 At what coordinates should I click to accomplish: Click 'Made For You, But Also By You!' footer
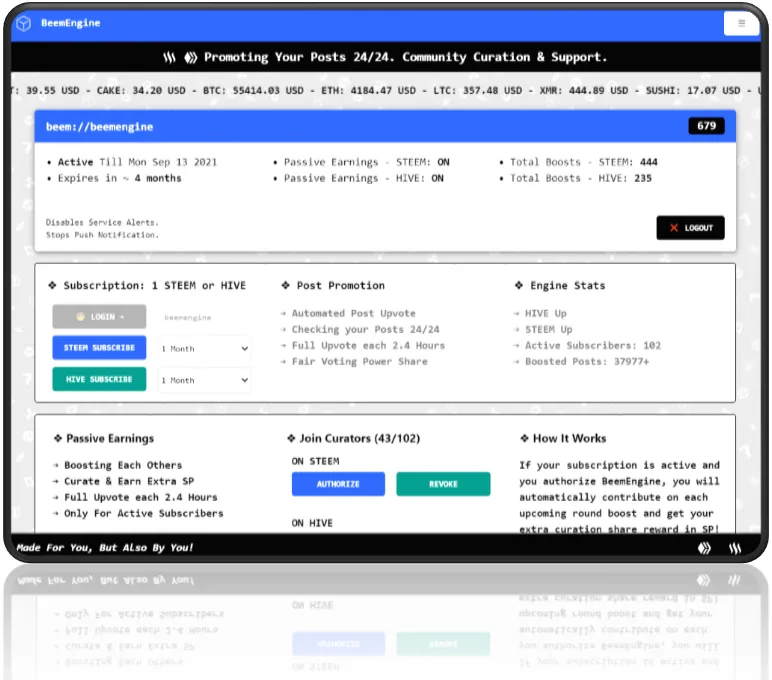pyautogui.click(x=105, y=548)
